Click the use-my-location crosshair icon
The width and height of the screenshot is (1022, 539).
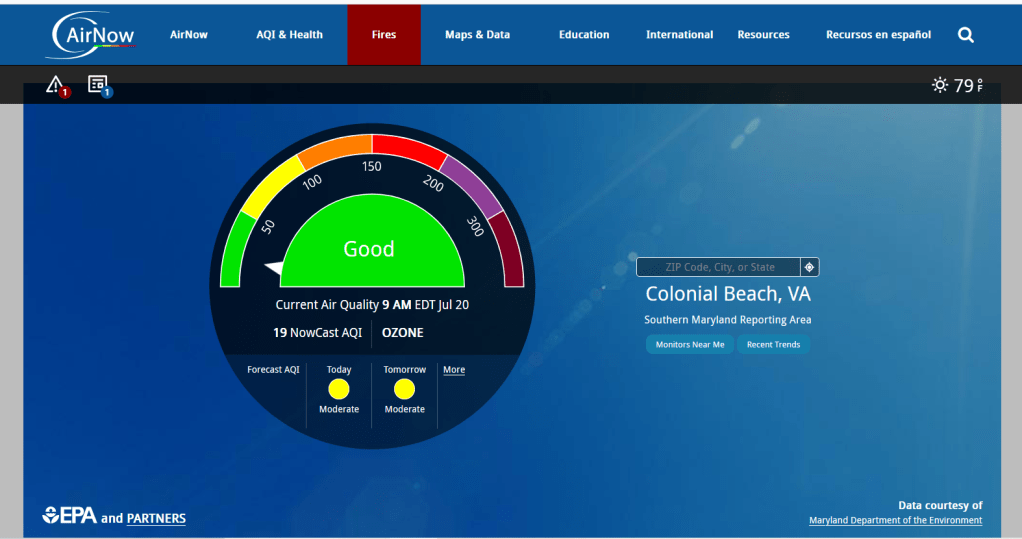pos(810,267)
